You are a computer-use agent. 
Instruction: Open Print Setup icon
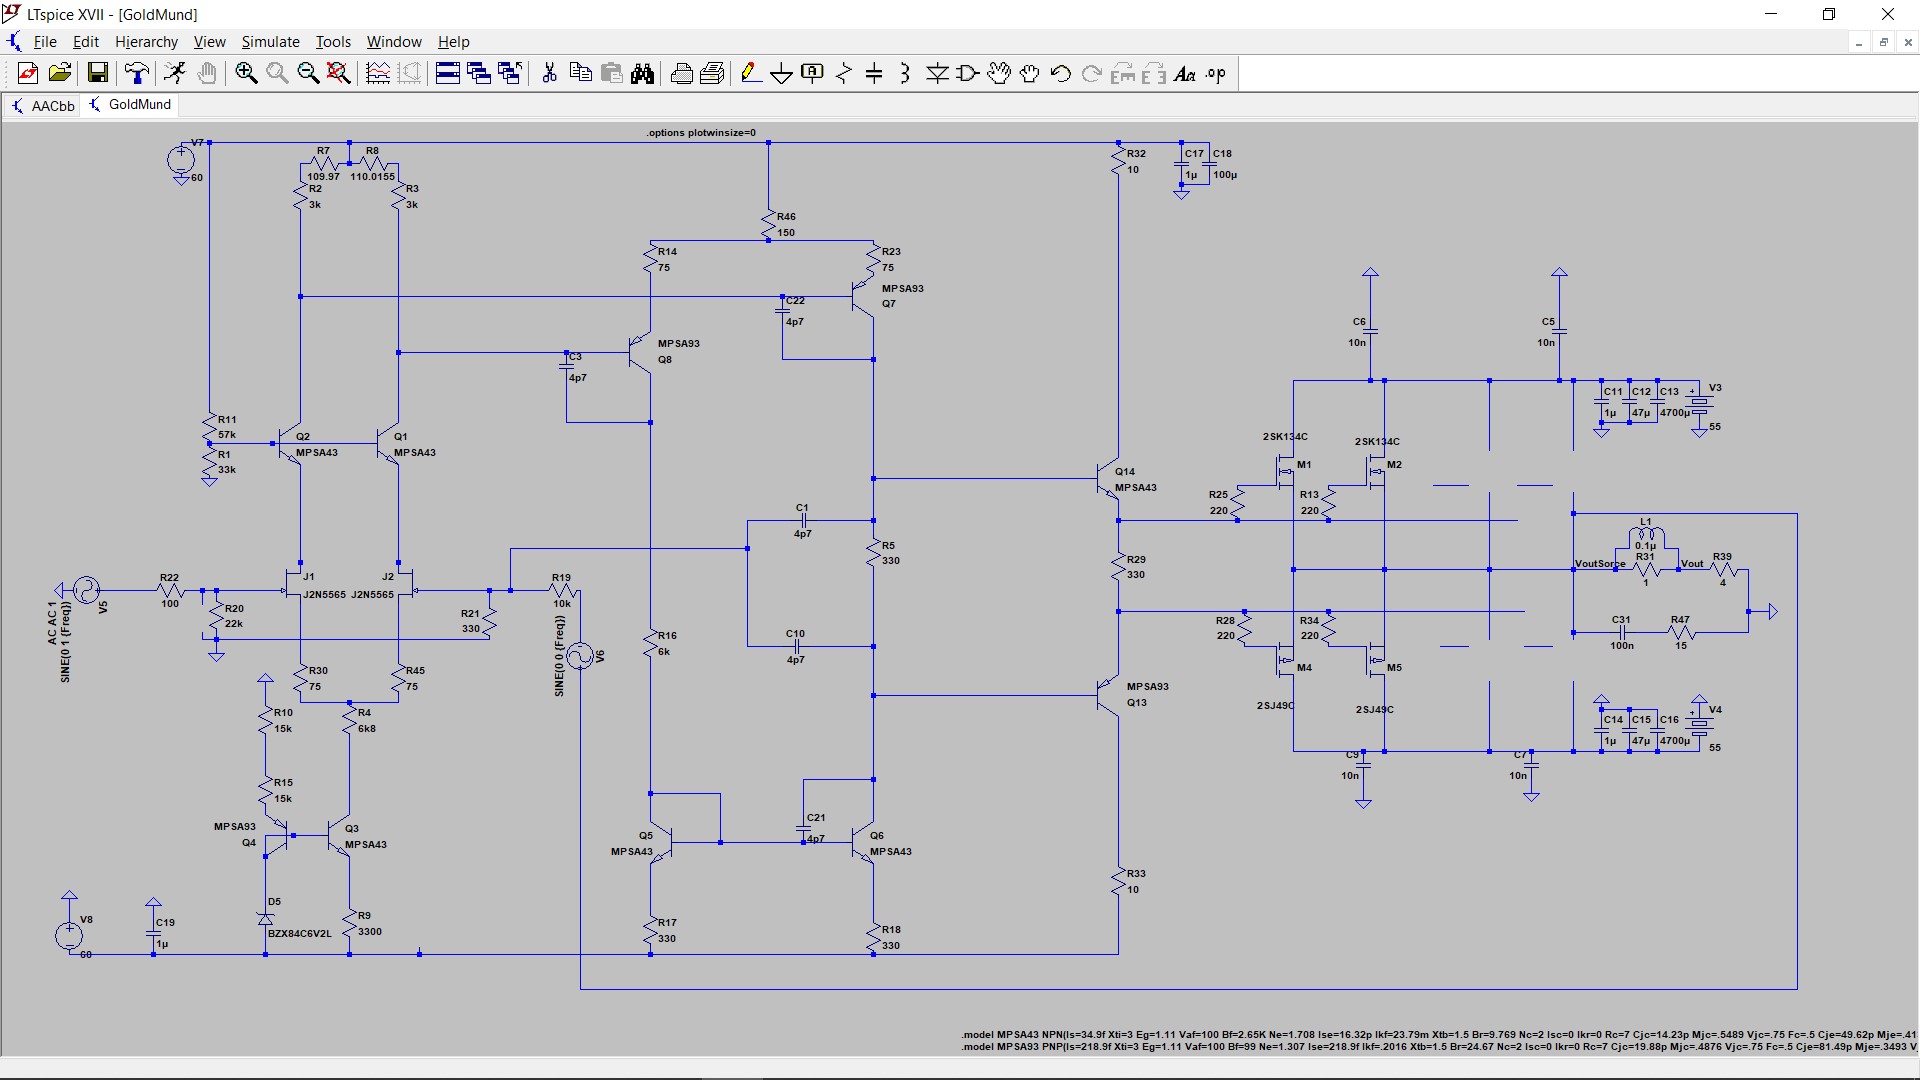[x=682, y=73]
